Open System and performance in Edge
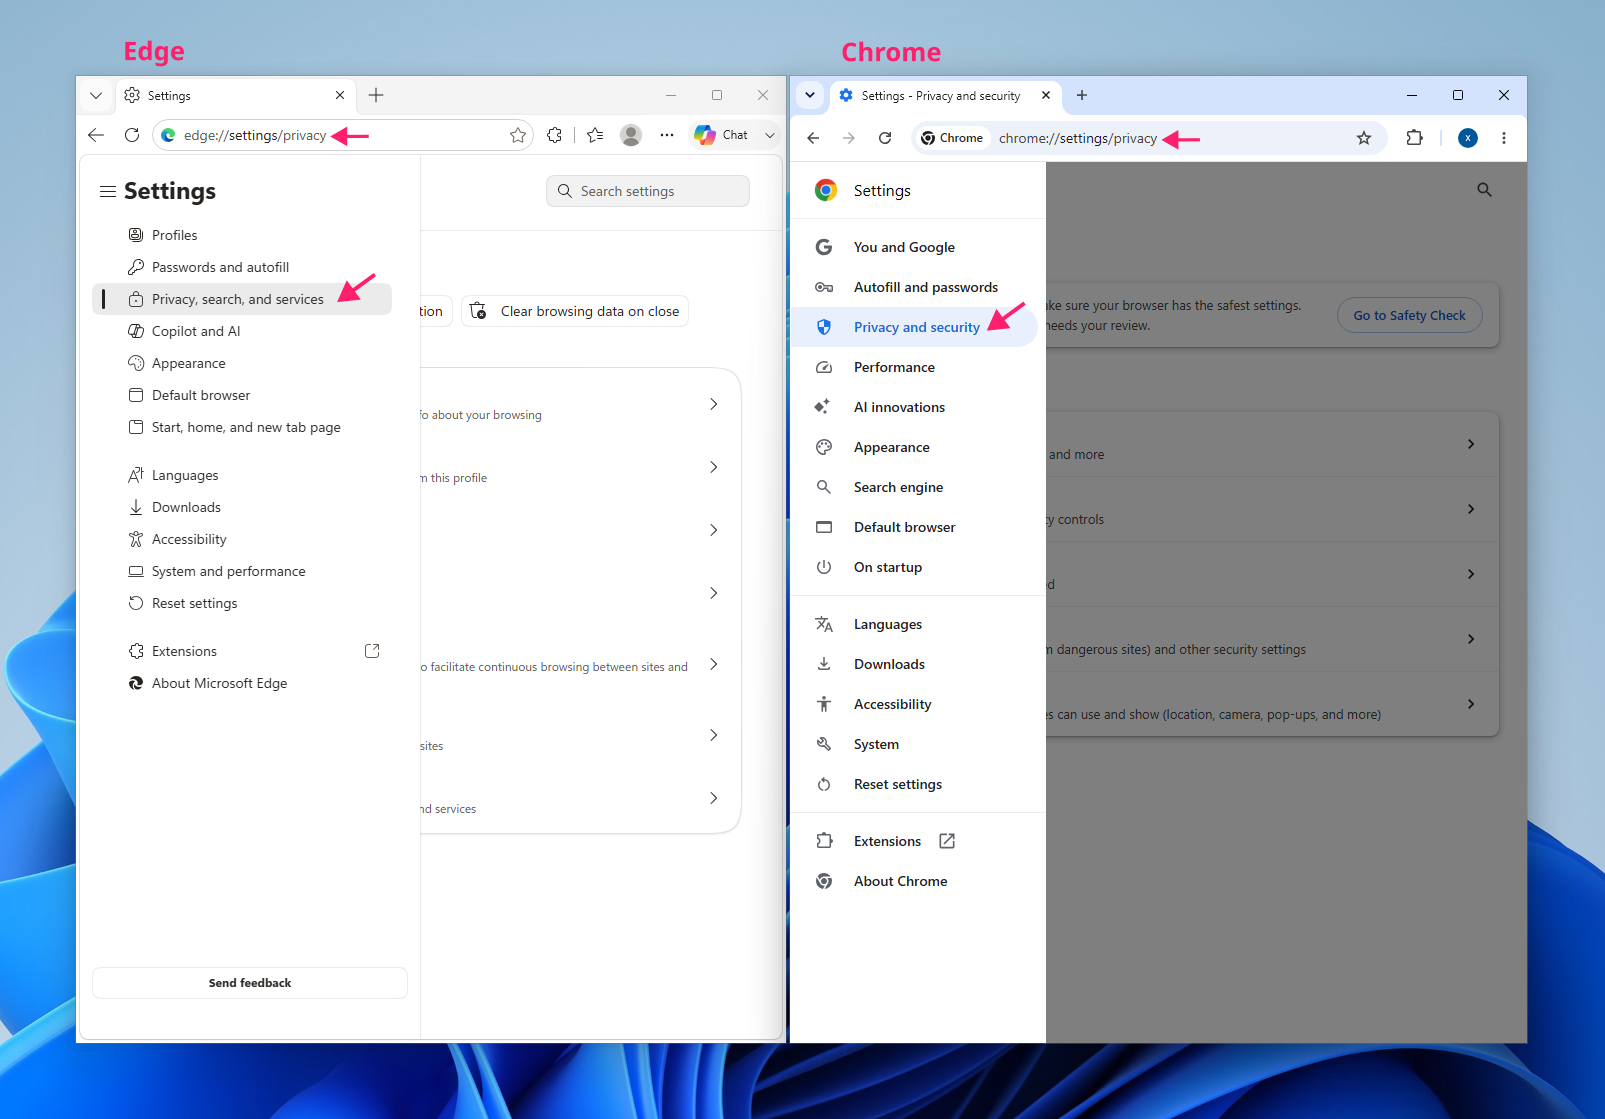 point(242,571)
